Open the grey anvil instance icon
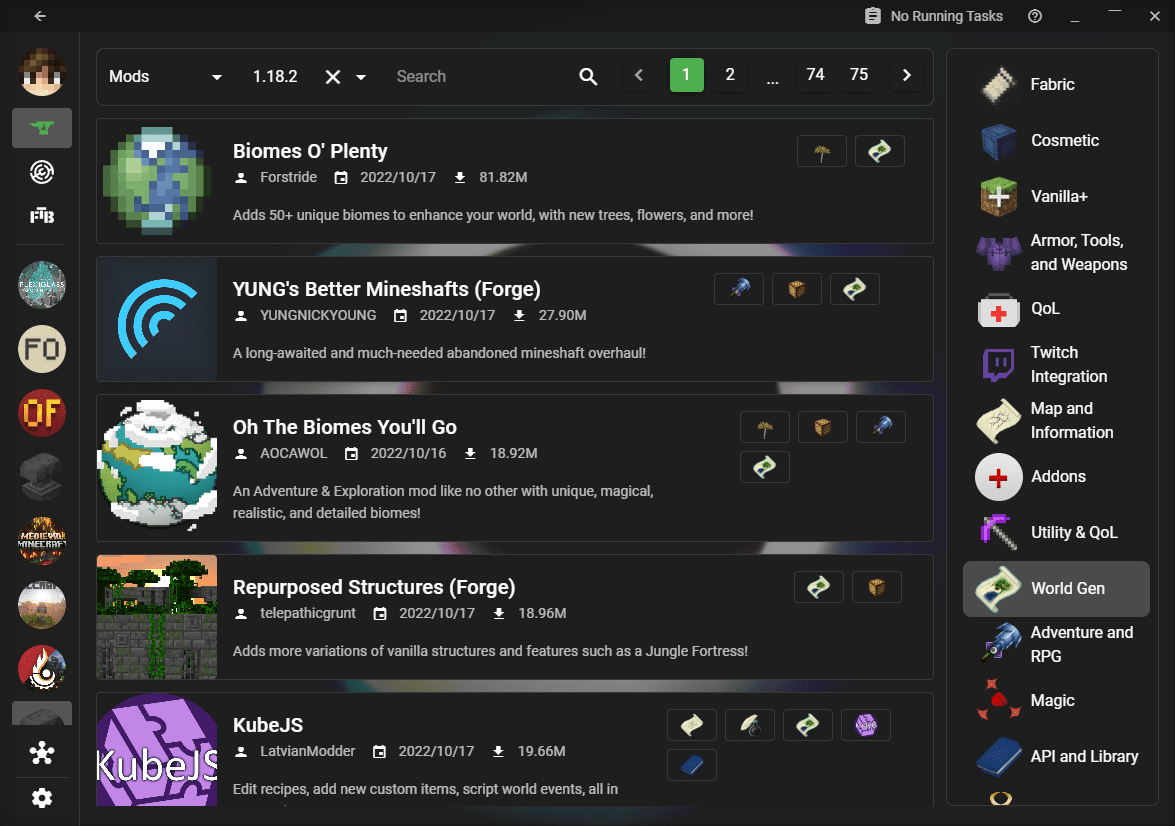The image size is (1175, 826). tap(42, 477)
